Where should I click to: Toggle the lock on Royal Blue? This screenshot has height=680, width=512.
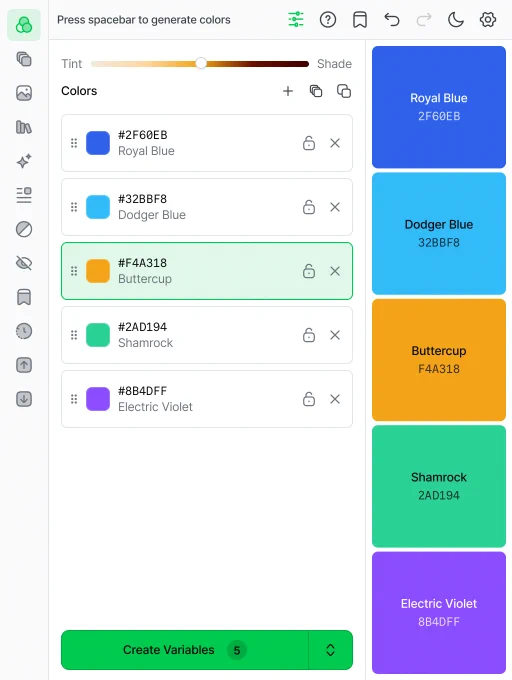pos(309,143)
